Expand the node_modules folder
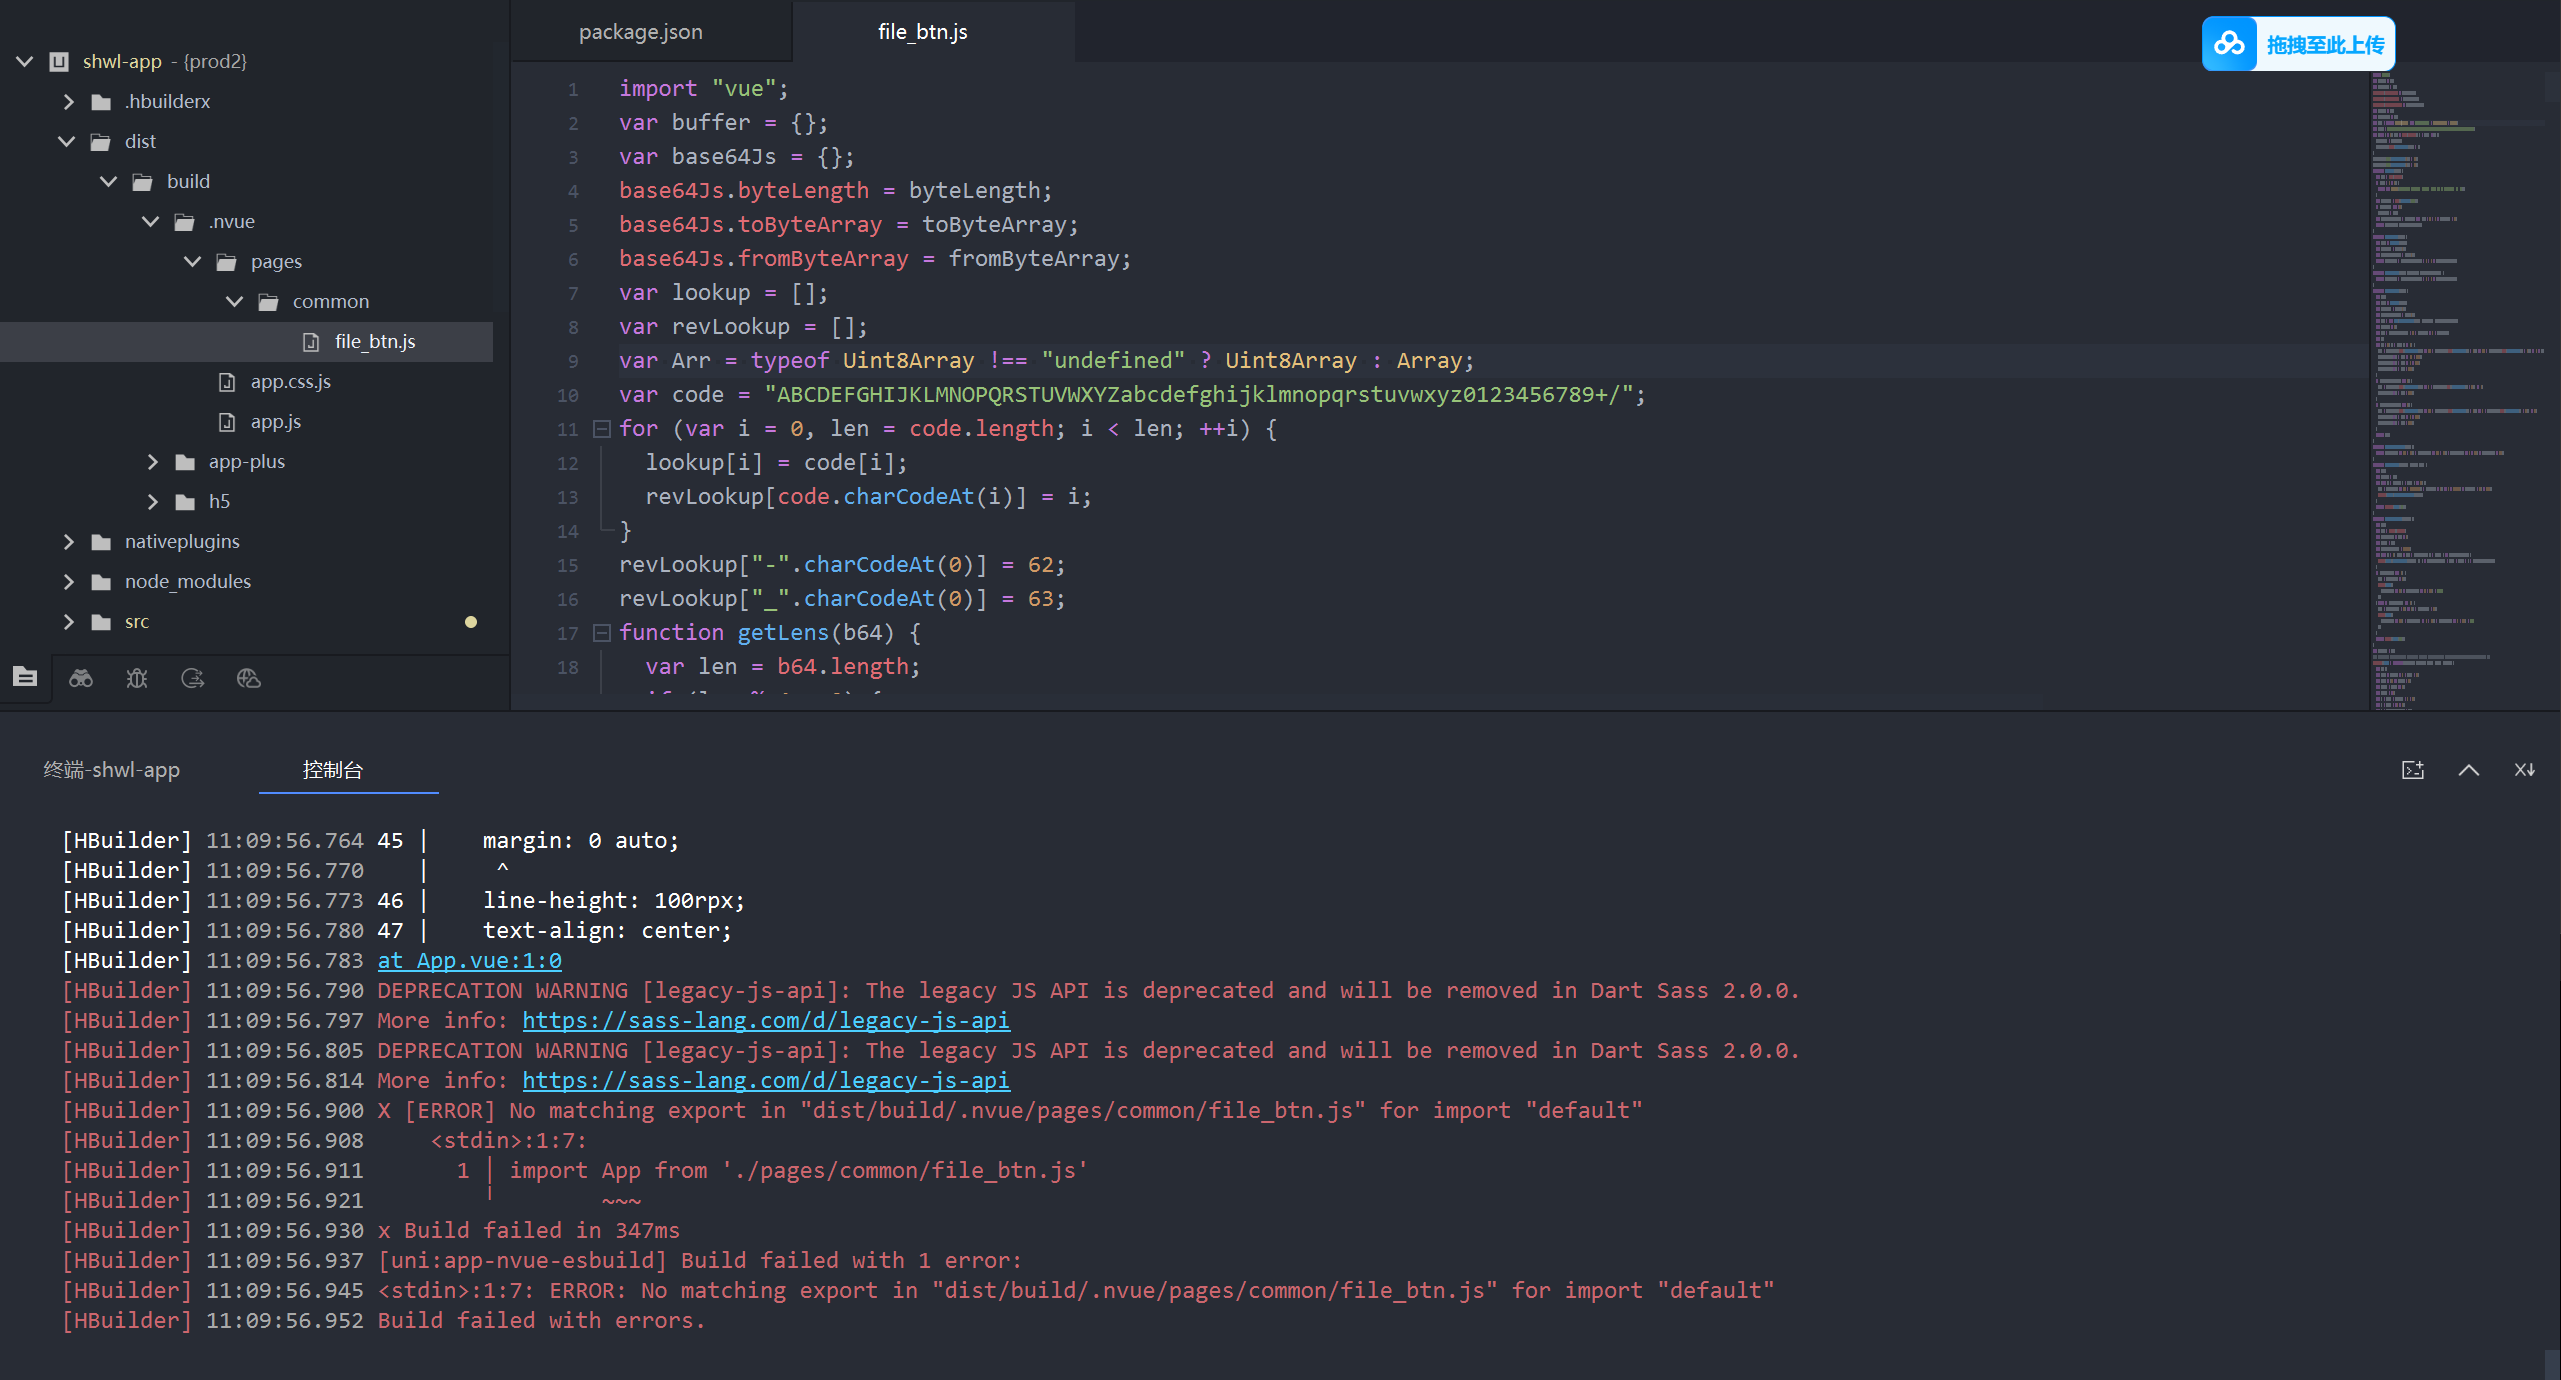Viewport: 2561px width, 1380px height. (x=68, y=582)
